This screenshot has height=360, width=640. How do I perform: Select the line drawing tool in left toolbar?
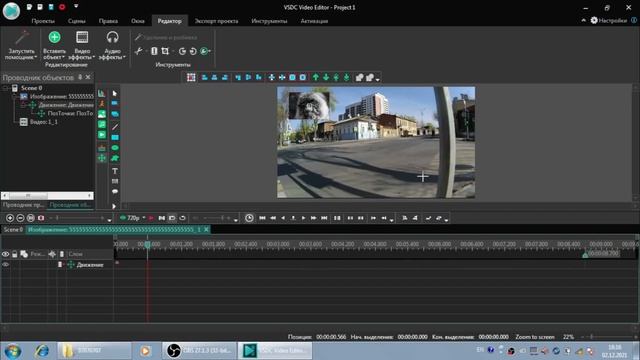click(x=115, y=127)
